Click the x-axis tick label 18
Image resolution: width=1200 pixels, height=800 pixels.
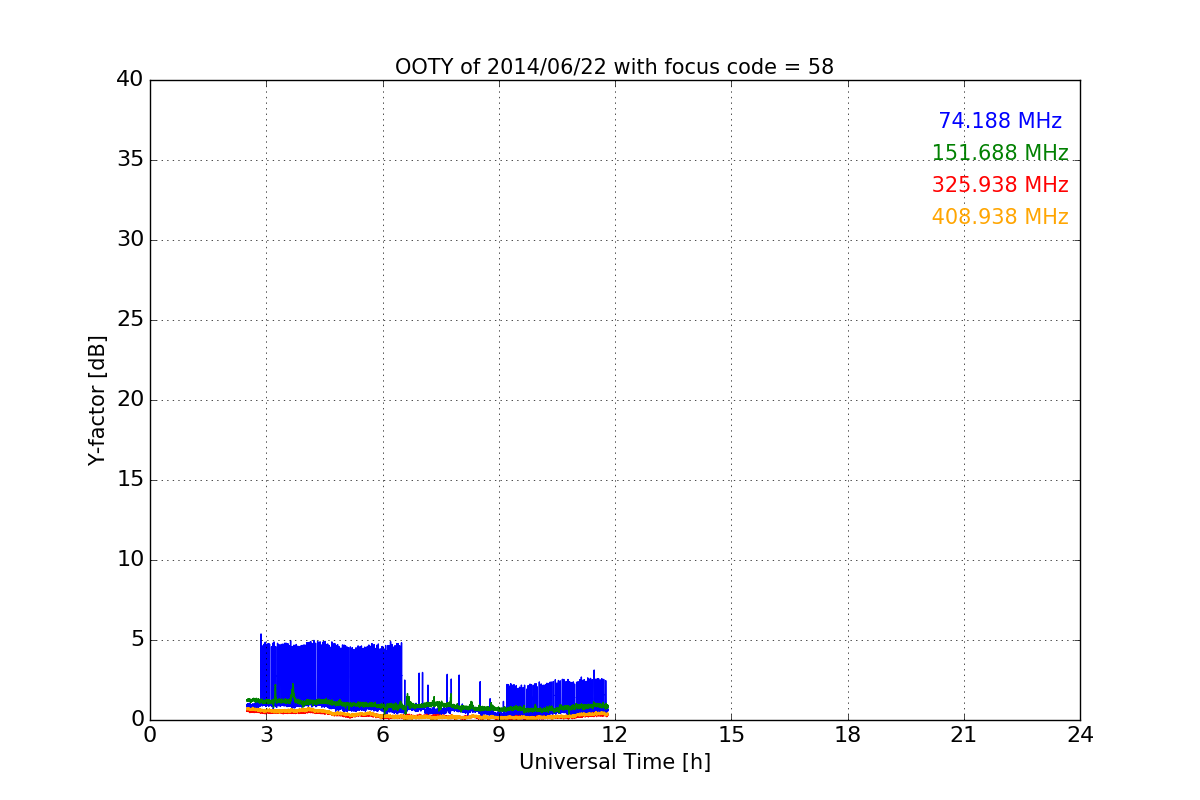coord(848,735)
